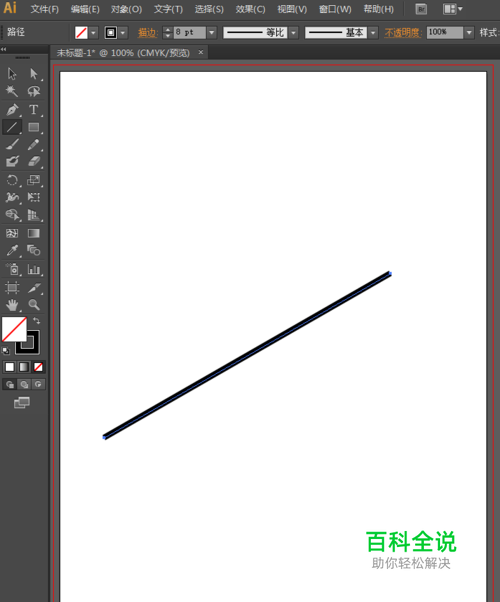Open the 对象(O) menu
Image resolution: width=500 pixels, height=602 pixels.
(x=126, y=9)
